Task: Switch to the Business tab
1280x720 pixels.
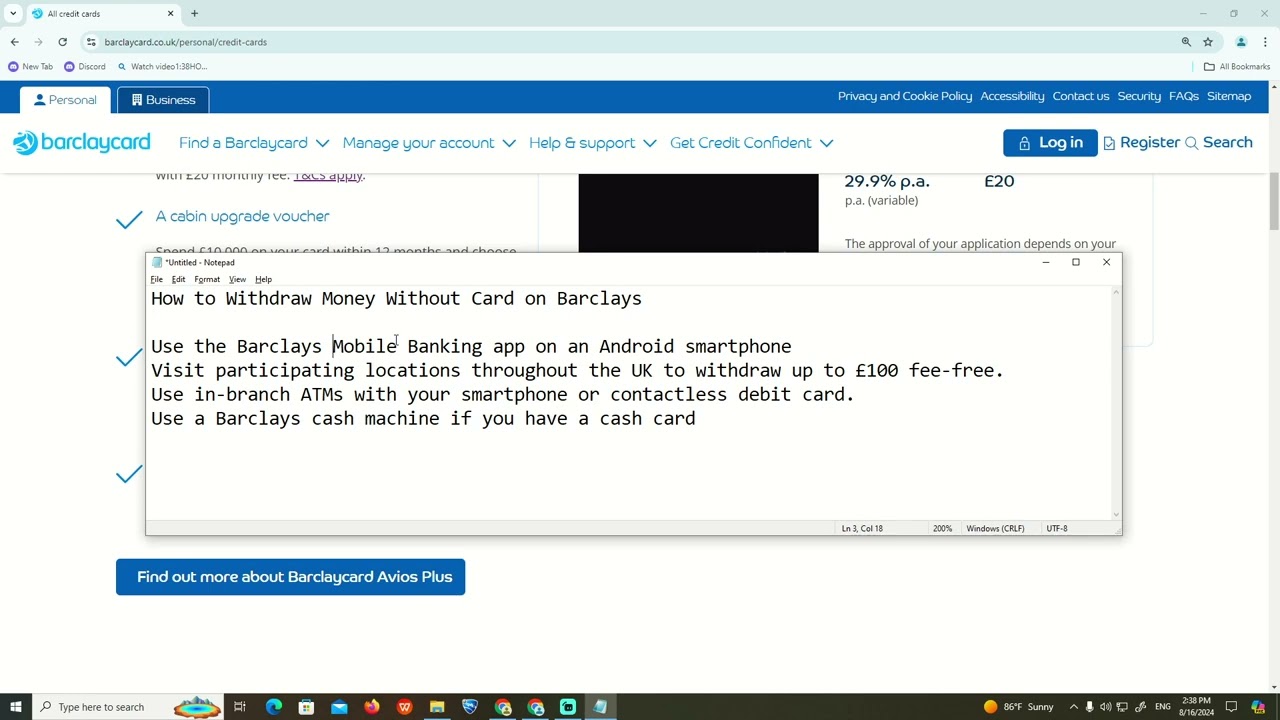Action: (163, 100)
